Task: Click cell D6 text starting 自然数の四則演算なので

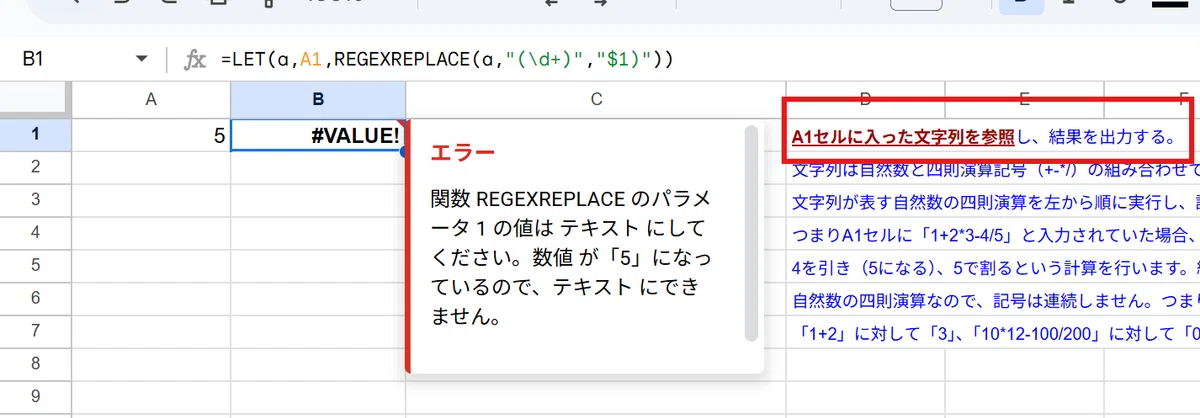Action: (994, 299)
